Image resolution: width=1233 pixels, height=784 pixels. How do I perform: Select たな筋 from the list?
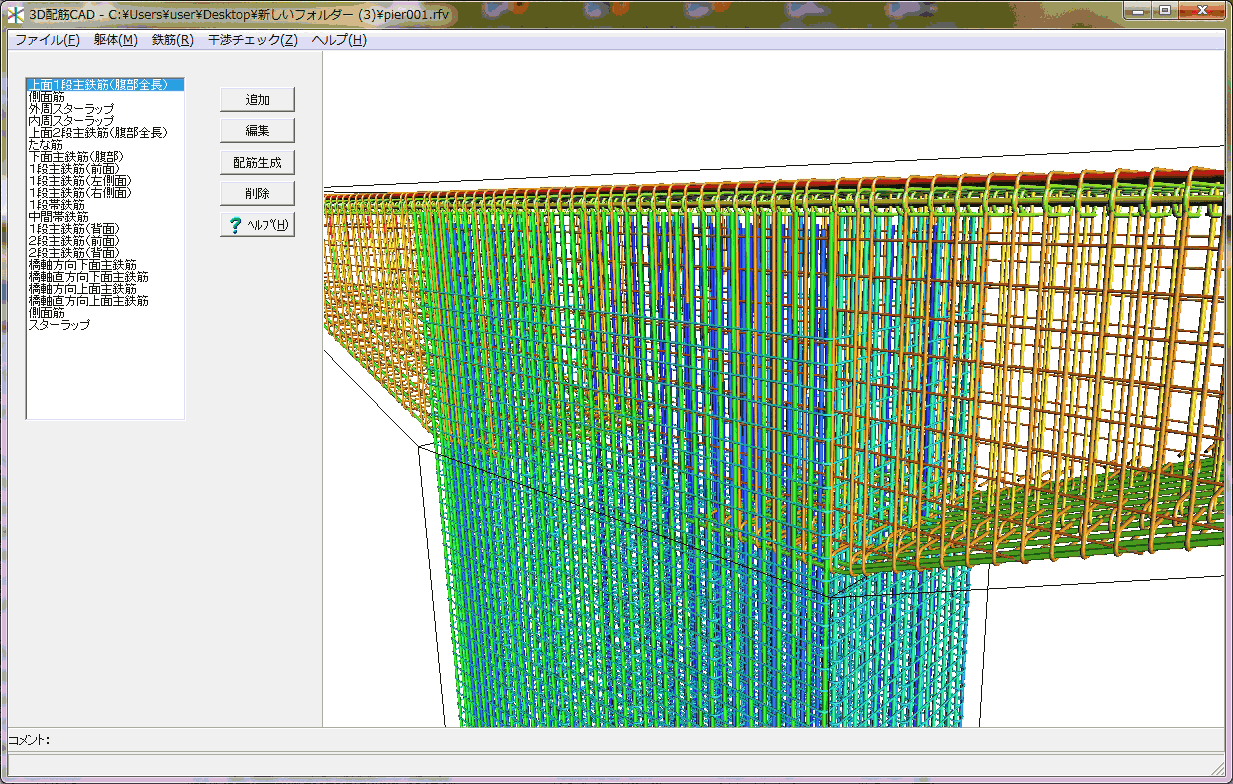[x=46, y=145]
